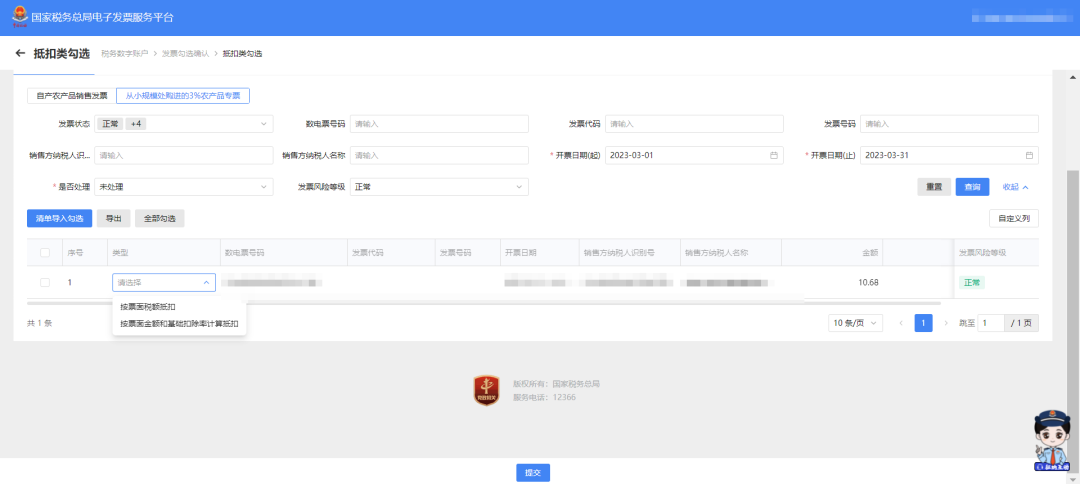This screenshot has height=484, width=1080.
Task: Open the 发票状态 dropdown
Action: (184, 124)
